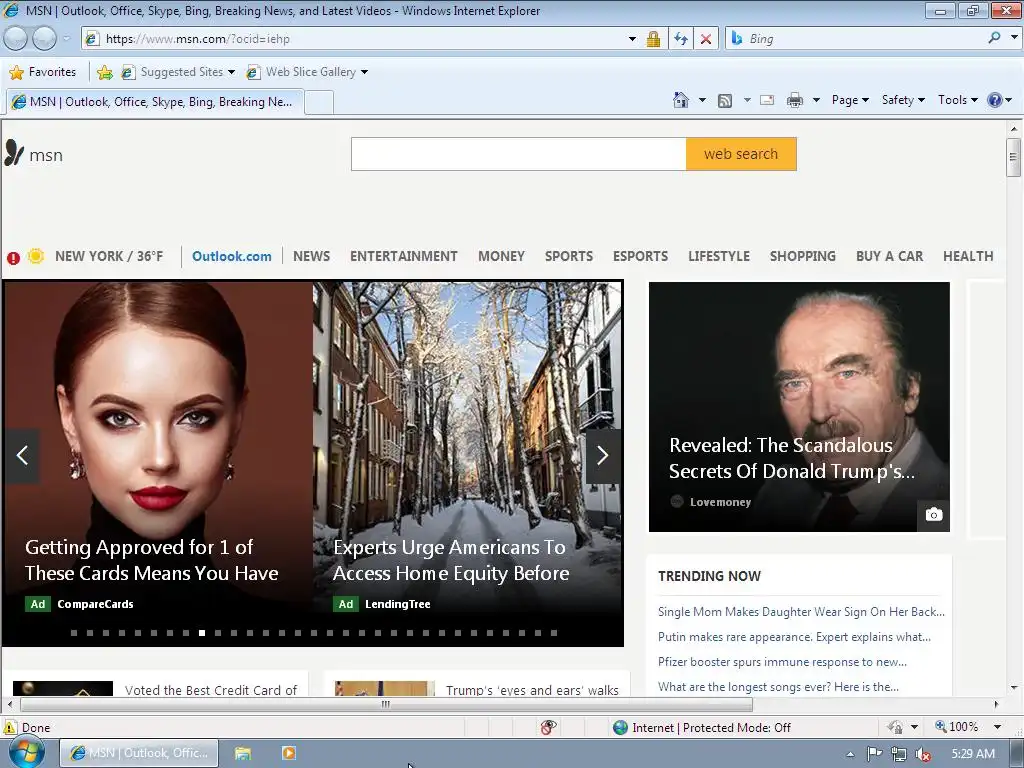The image size is (1024, 768).
Task: Click the Back navigation button
Action: click(x=16, y=39)
